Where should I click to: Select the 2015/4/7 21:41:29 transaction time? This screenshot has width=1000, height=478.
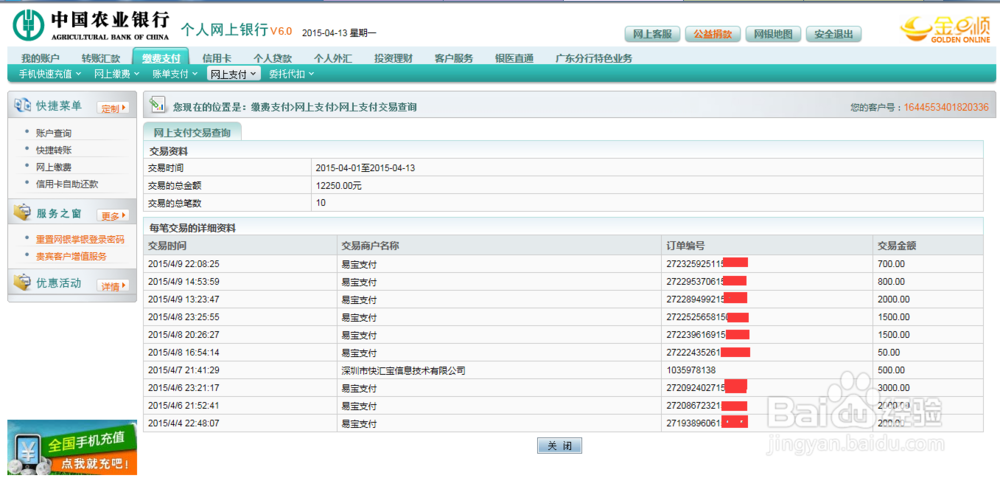click(x=184, y=370)
